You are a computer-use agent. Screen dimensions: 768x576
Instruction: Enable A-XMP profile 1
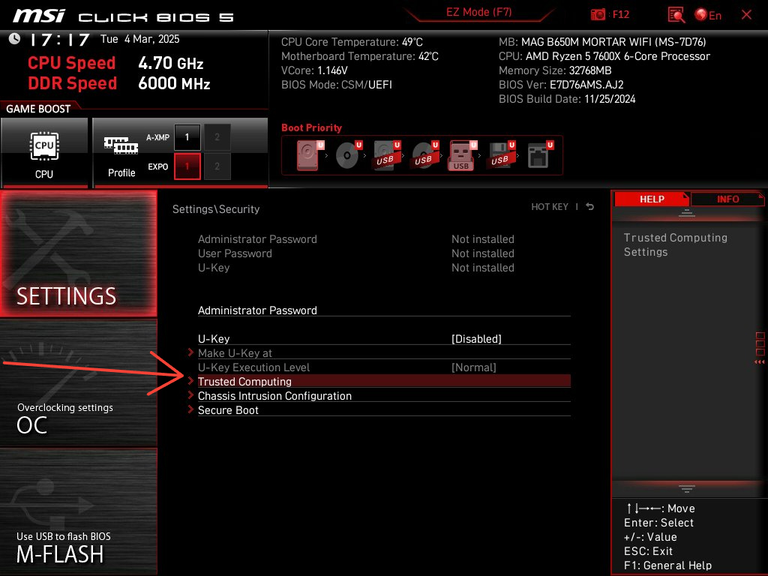(x=186, y=137)
